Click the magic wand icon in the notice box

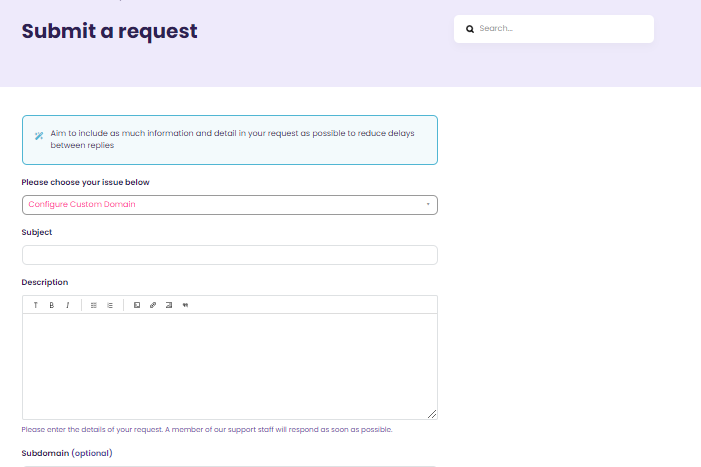pyautogui.click(x=39, y=136)
